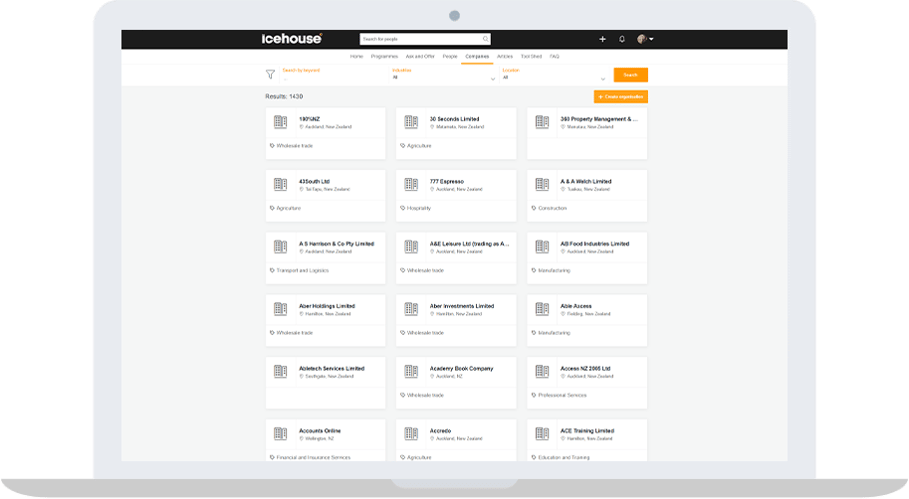909x499 pixels.
Task: Click Construction tag text
Action: pyautogui.click(x=552, y=208)
